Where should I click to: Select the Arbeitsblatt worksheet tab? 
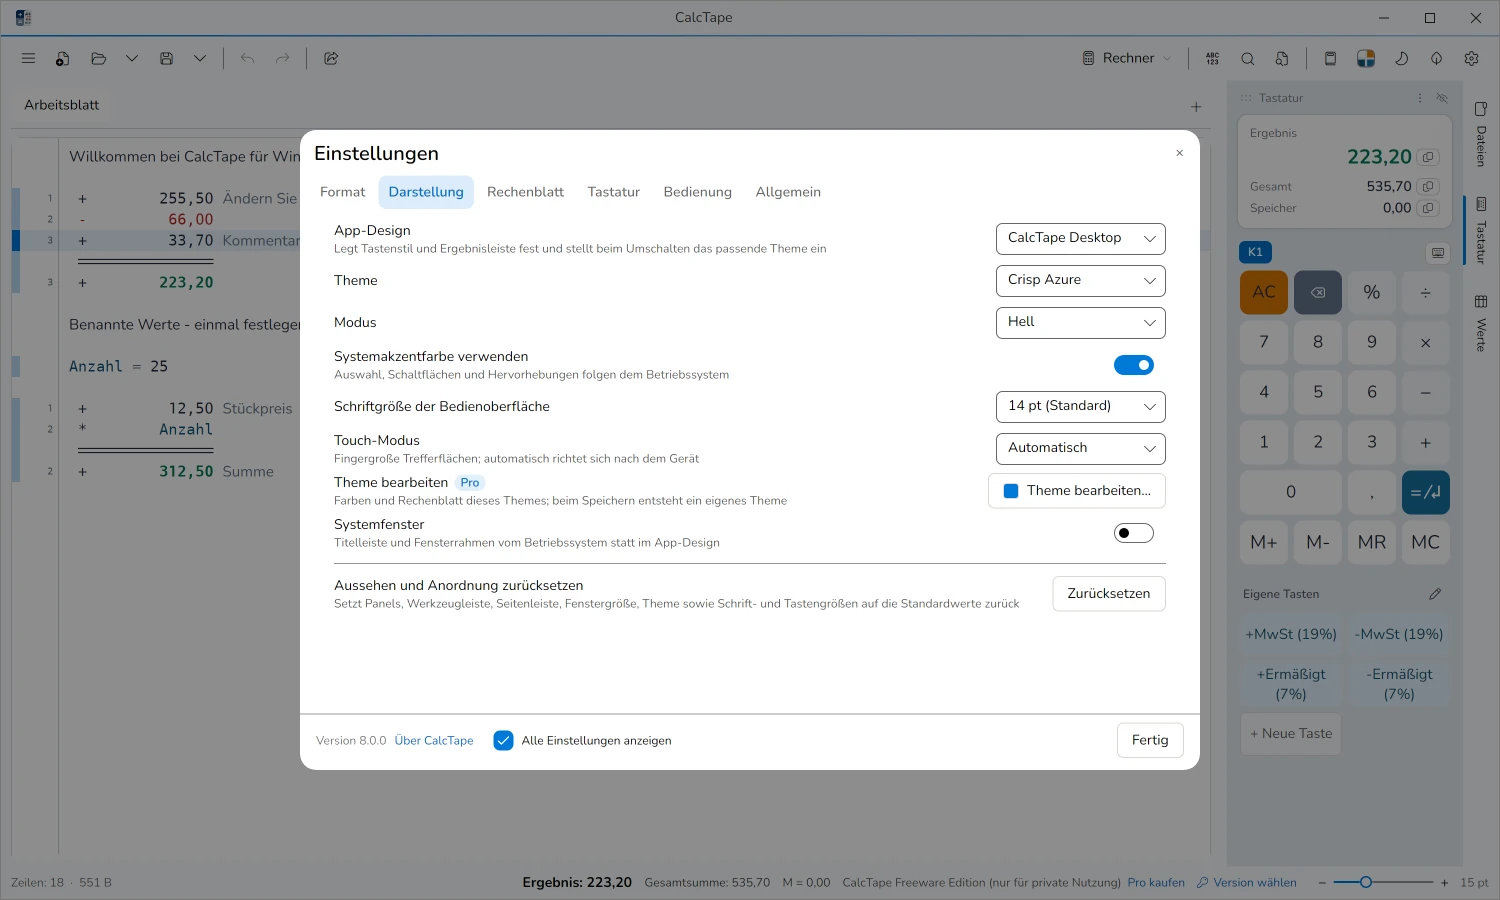62,105
